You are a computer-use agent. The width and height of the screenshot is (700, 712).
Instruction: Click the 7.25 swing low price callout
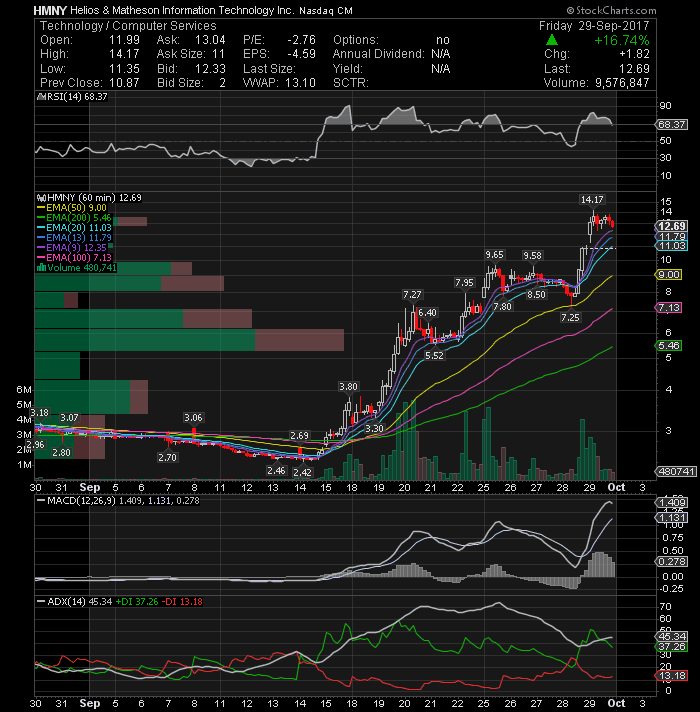[x=570, y=317]
